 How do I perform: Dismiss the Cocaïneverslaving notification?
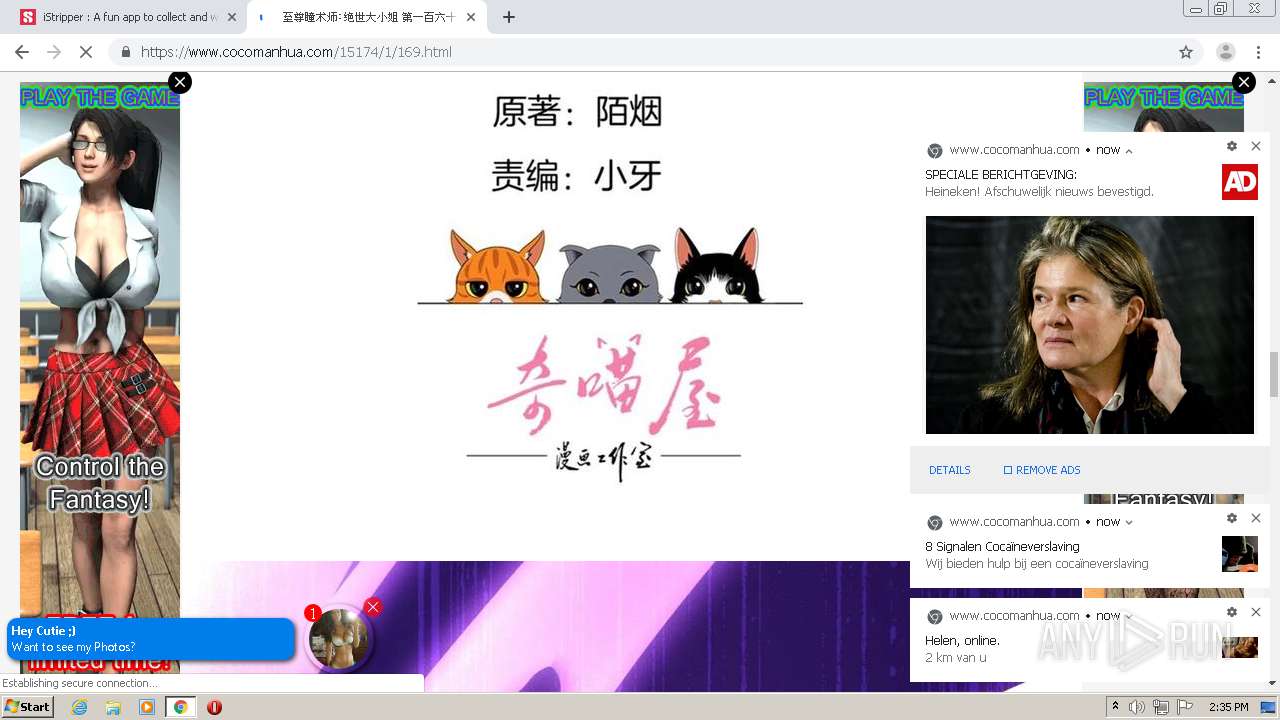pyautogui.click(x=1256, y=518)
